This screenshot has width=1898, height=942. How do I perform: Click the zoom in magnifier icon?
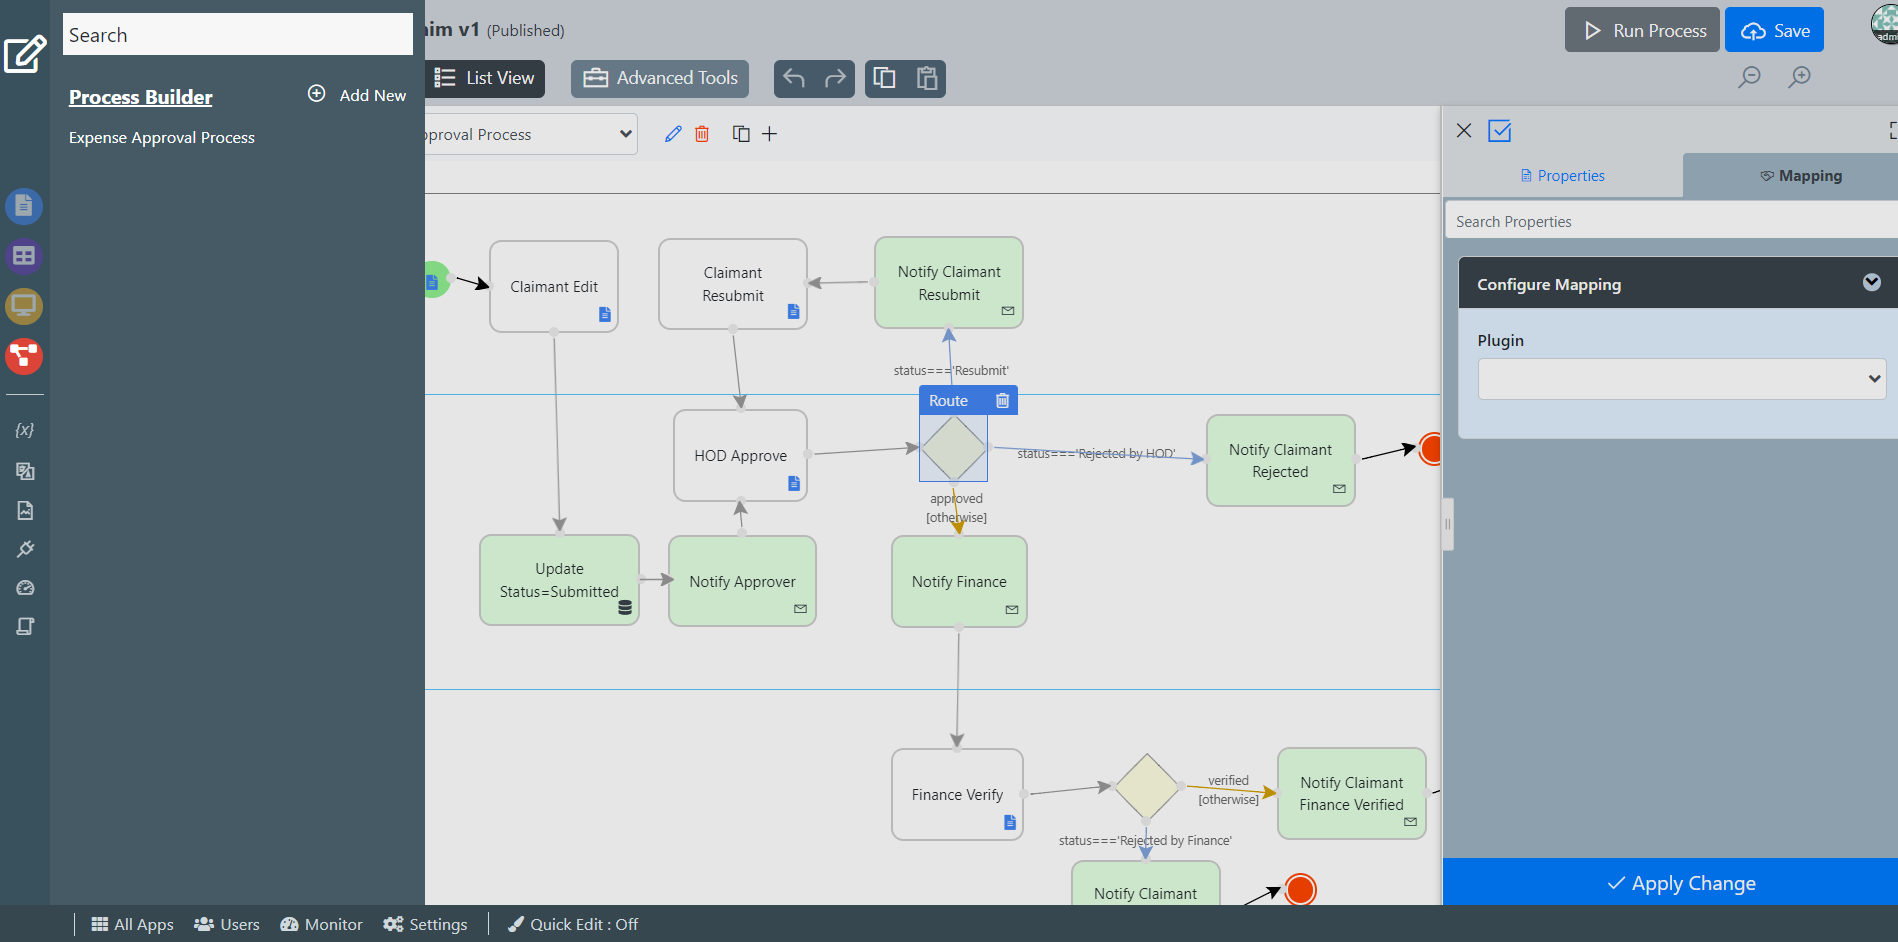point(1799,77)
